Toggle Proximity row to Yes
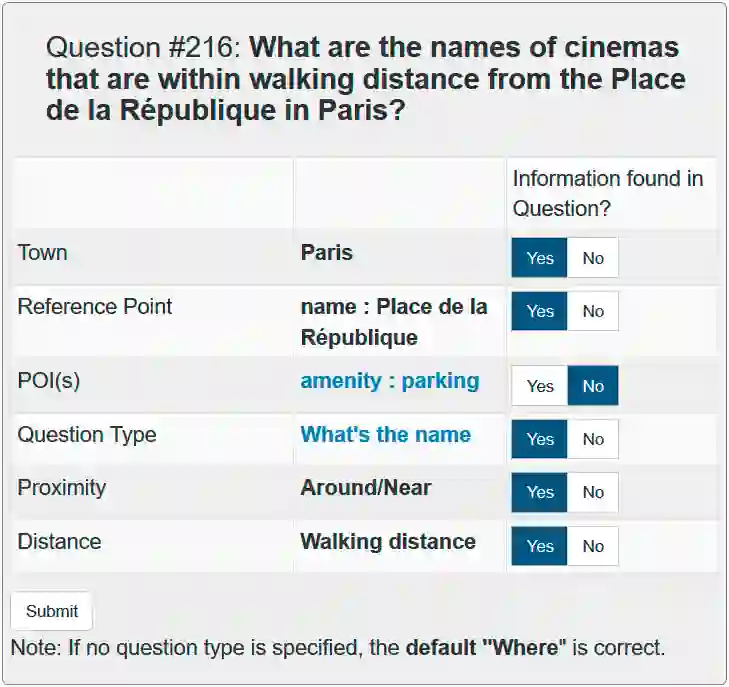The width and height of the screenshot is (729, 687). coord(540,492)
